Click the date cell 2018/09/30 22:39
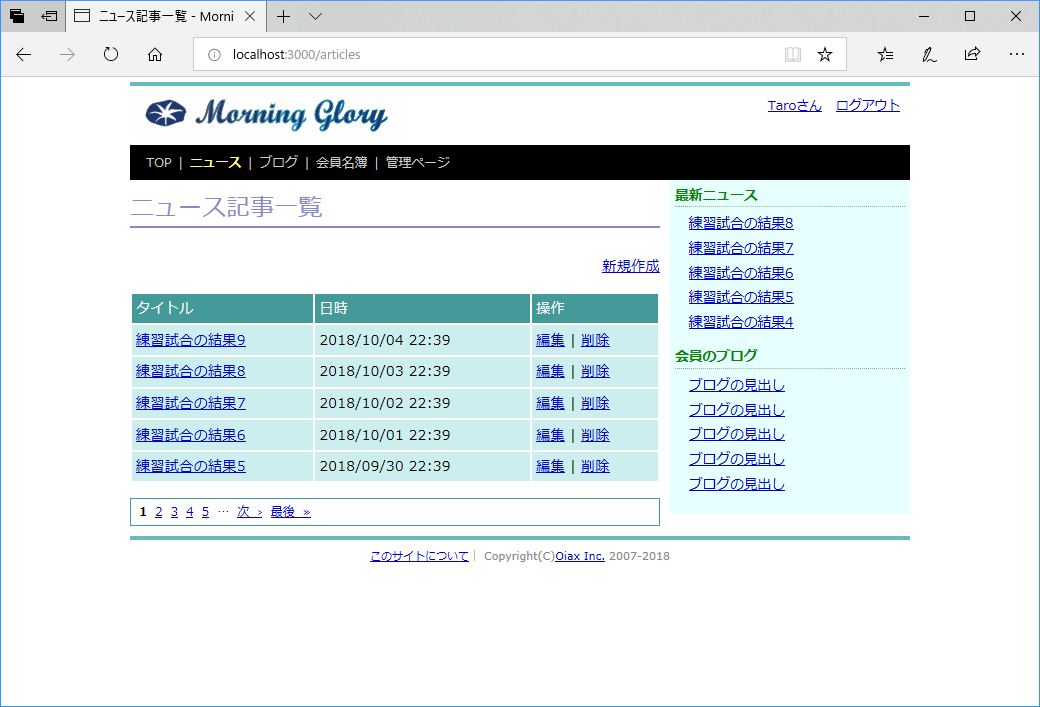Viewport: 1040px width, 707px height. pyautogui.click(x=422, y=466)
